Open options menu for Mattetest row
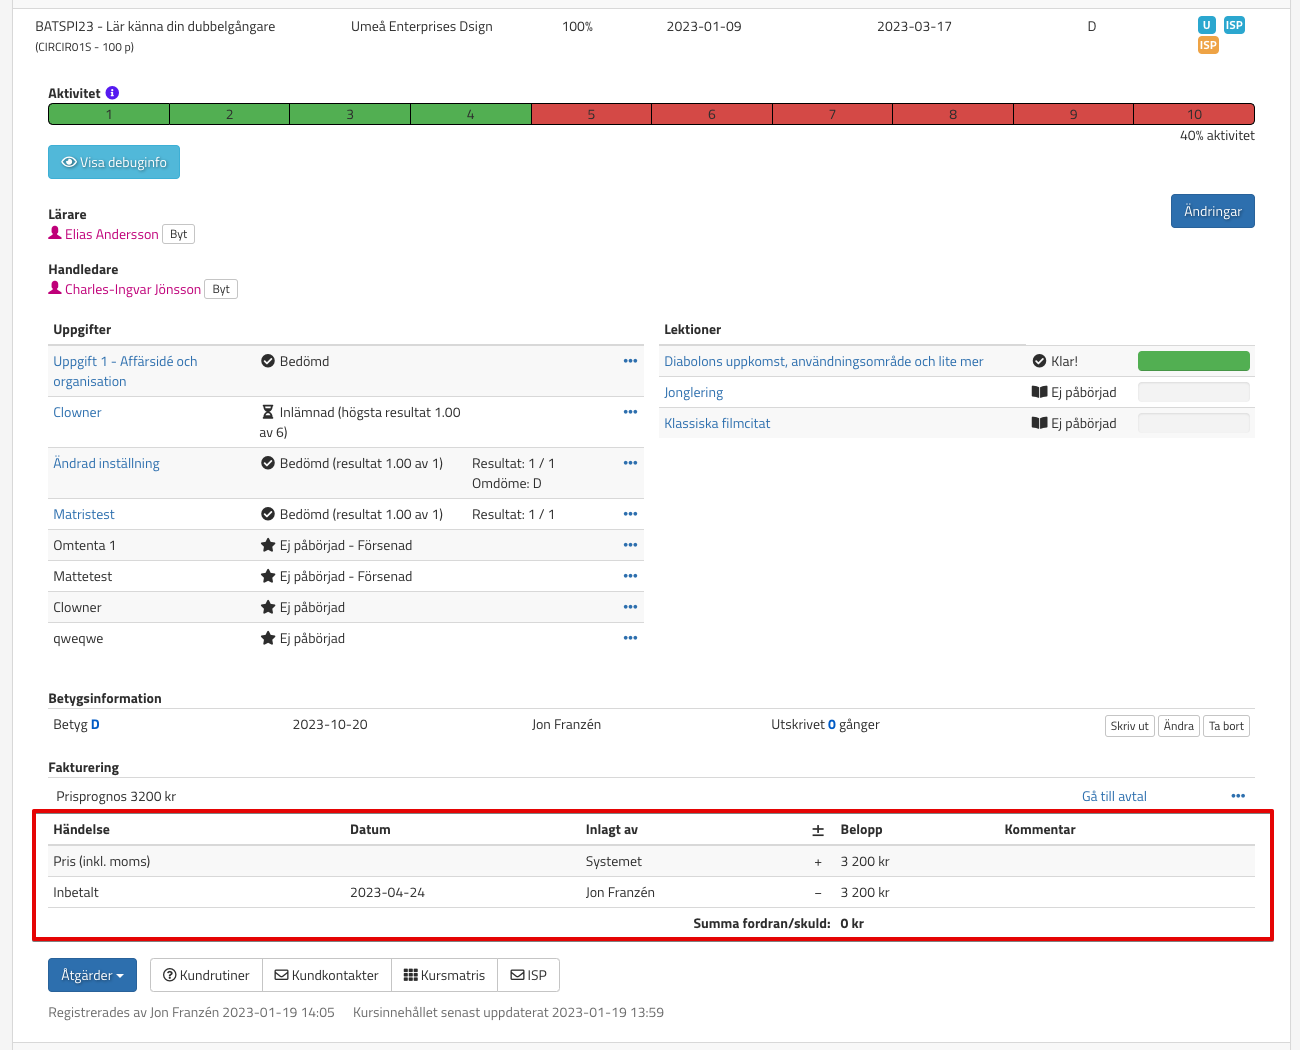 pos(630,576)
